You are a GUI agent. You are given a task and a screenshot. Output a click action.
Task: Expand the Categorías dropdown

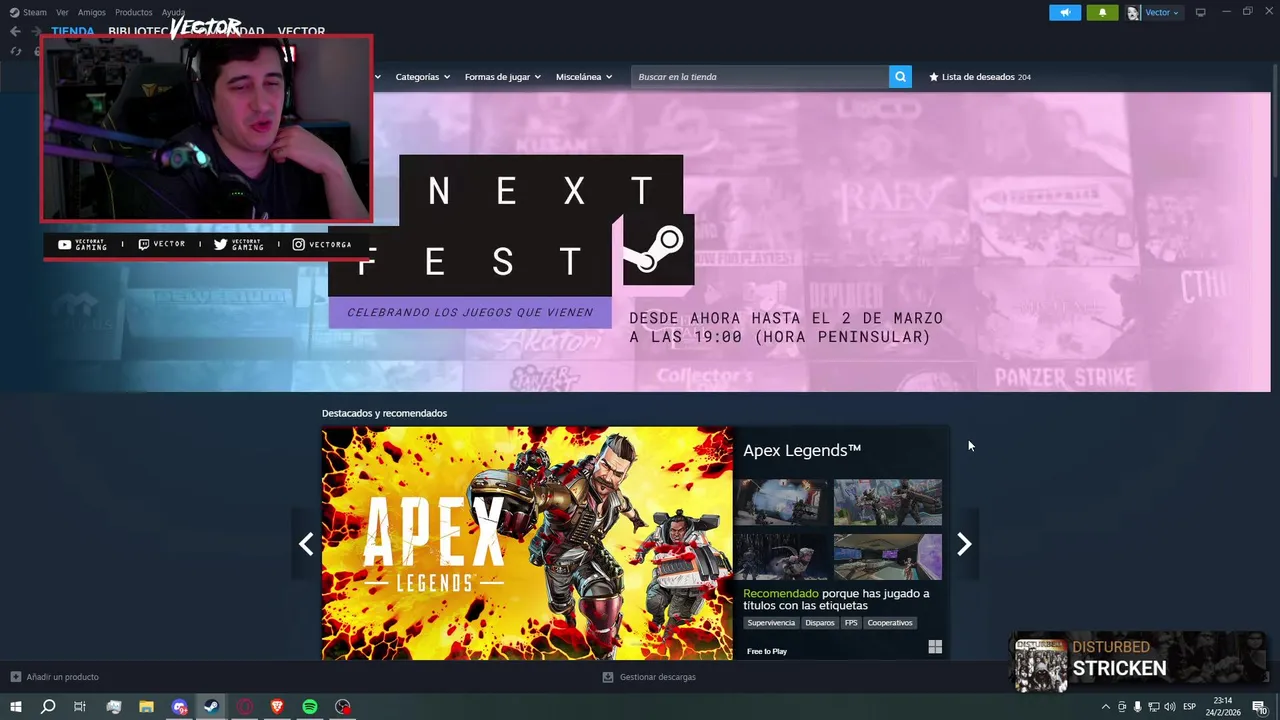click(422, 76)
